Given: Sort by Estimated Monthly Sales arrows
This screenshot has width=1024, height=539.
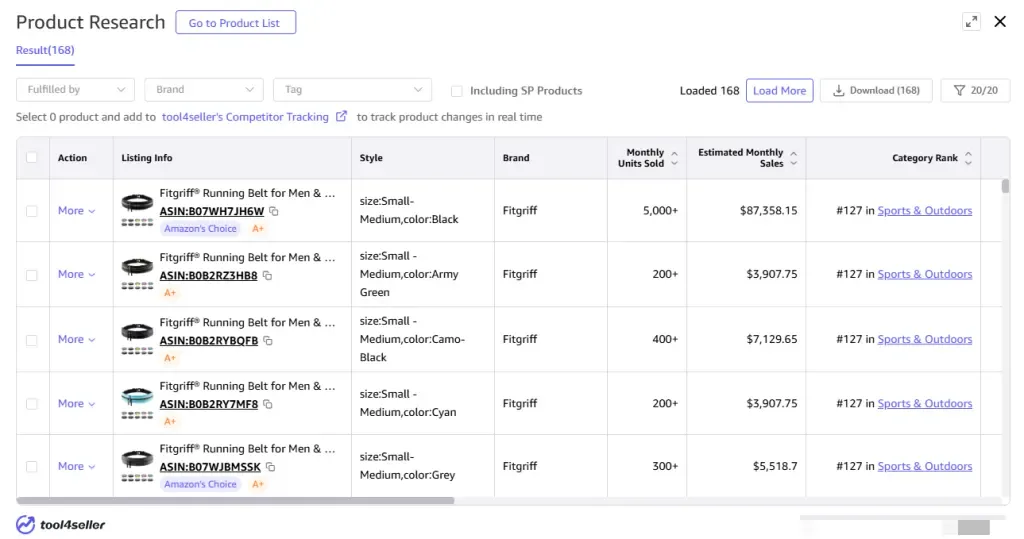Looking at the screenshot, I should click(793, 158).
